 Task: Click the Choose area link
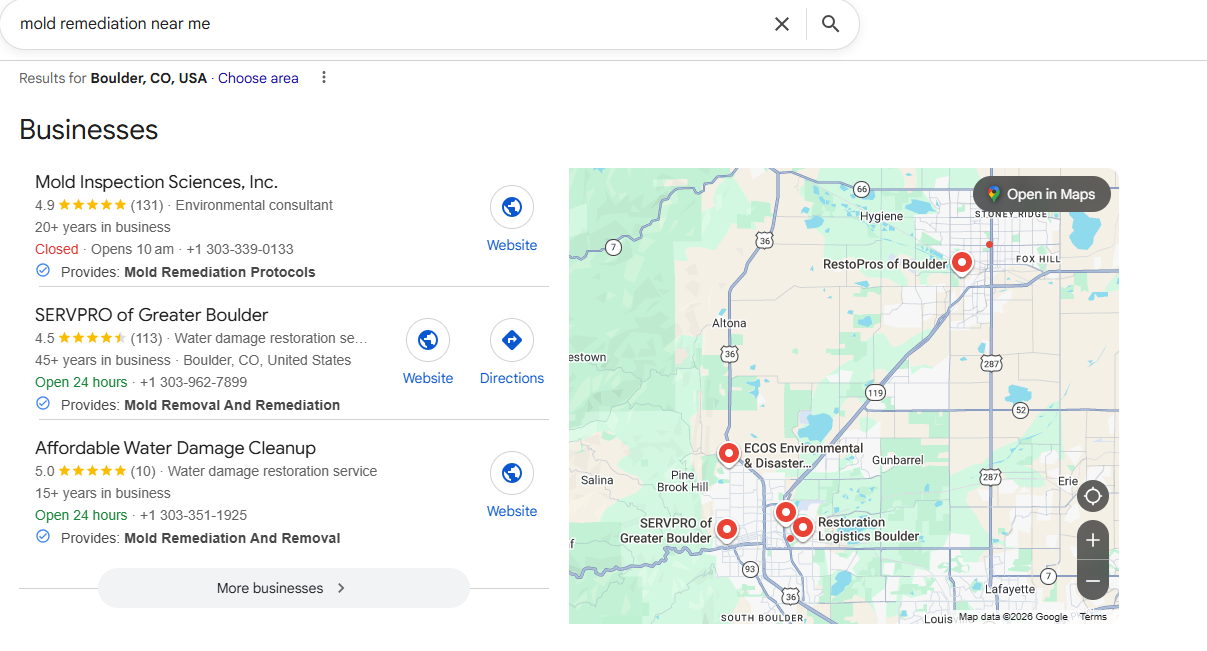tap(258, 78)
